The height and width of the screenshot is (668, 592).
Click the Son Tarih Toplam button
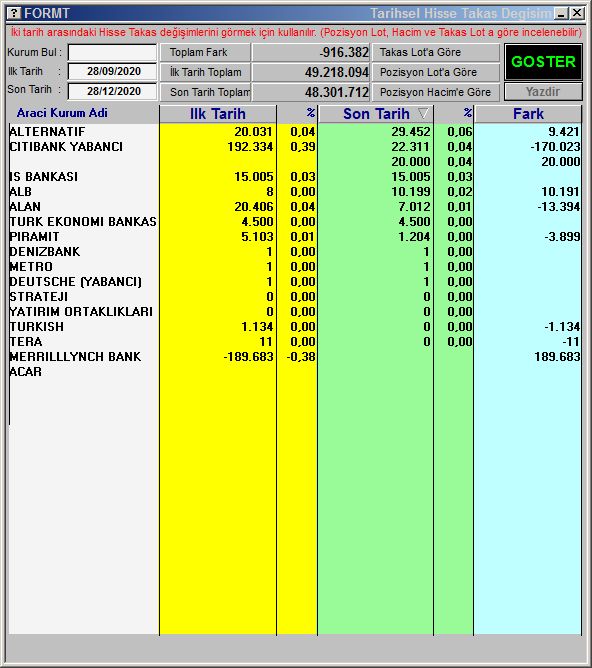click(205, 92)
